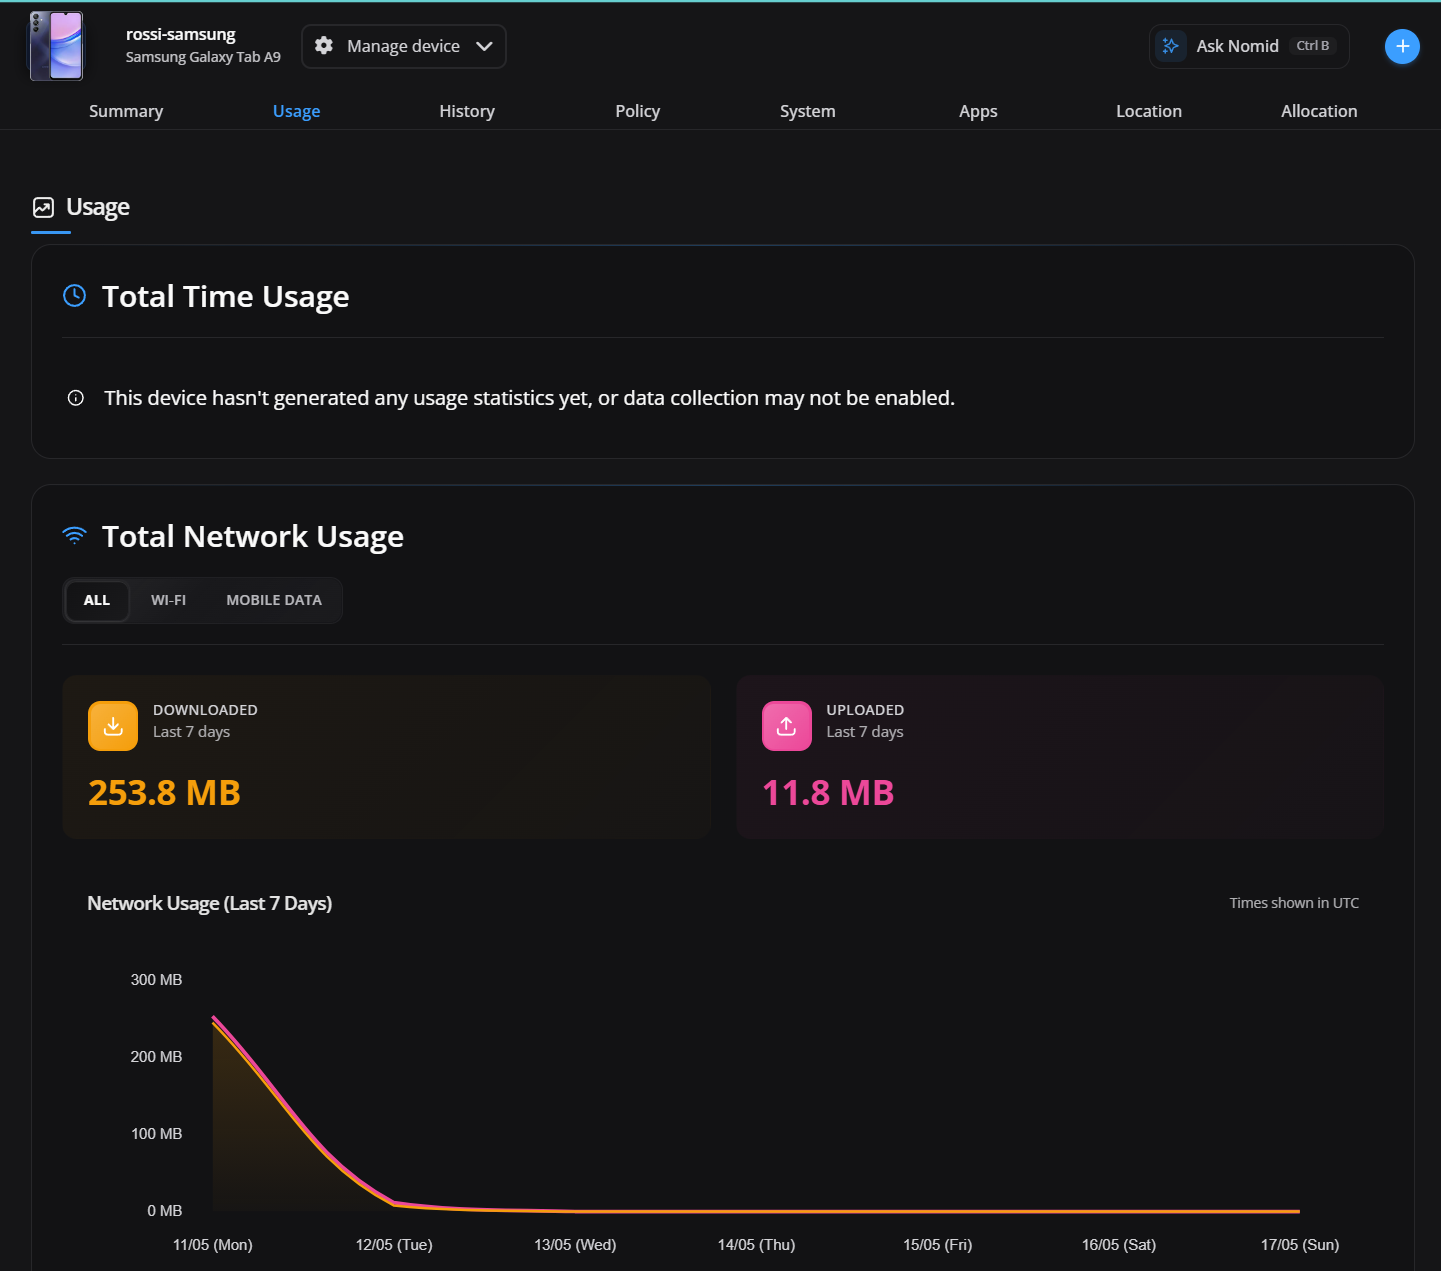Select the ALL network filter

[97, 600]
